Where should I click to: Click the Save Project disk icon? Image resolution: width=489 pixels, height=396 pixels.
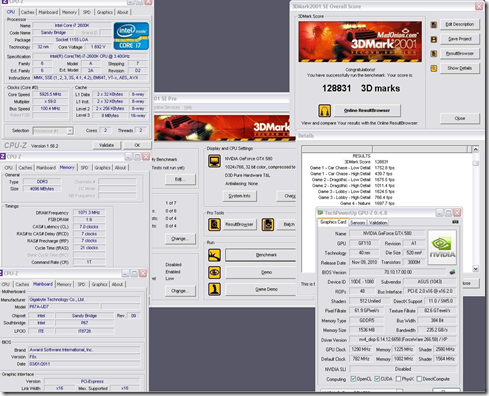[x=434, y=39]
